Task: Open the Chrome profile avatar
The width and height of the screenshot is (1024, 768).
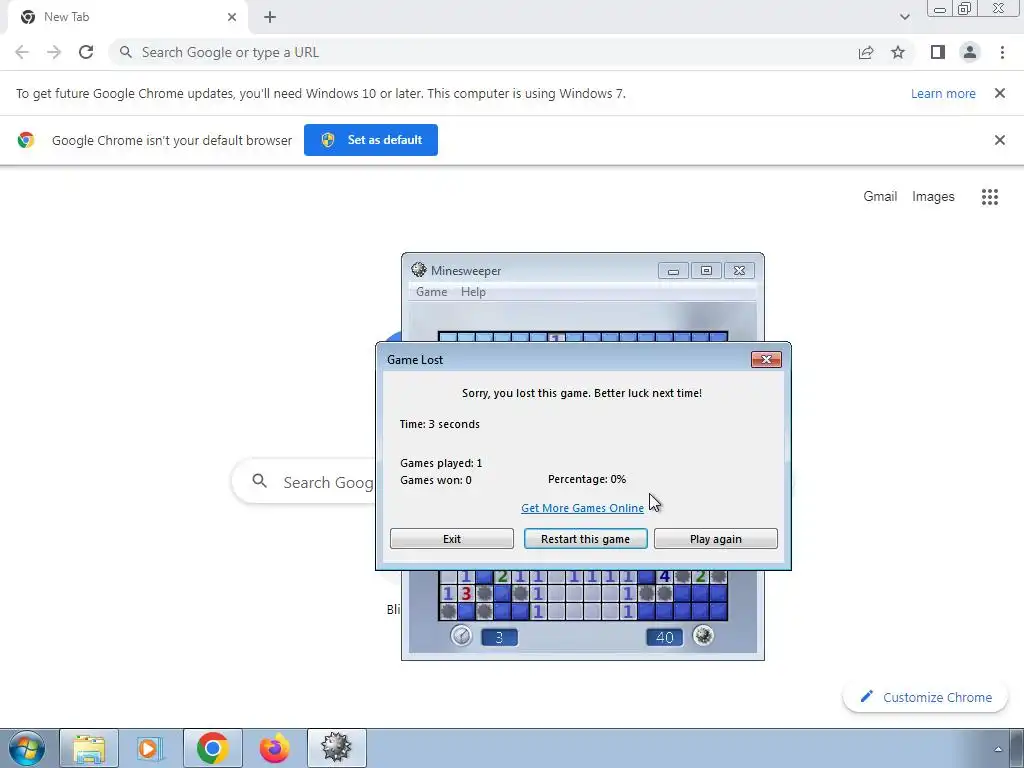Action: click(970, 52)
